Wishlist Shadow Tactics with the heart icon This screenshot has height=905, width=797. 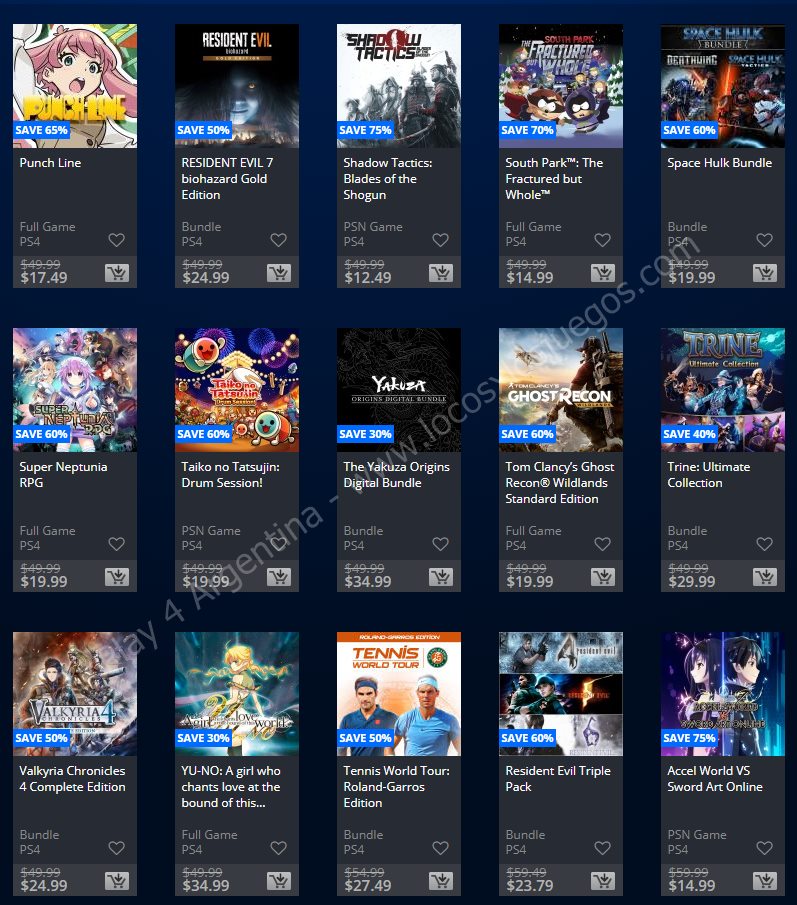tap(441, 240)
